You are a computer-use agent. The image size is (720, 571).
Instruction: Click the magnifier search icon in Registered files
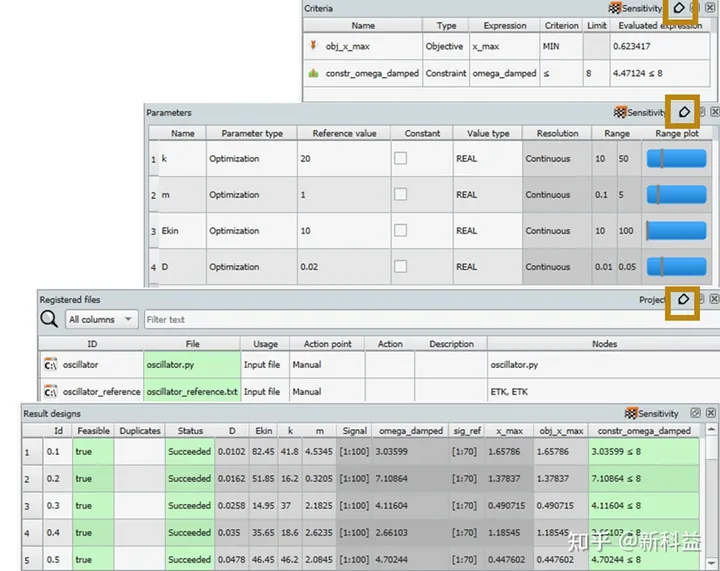(x=49, y=319)
